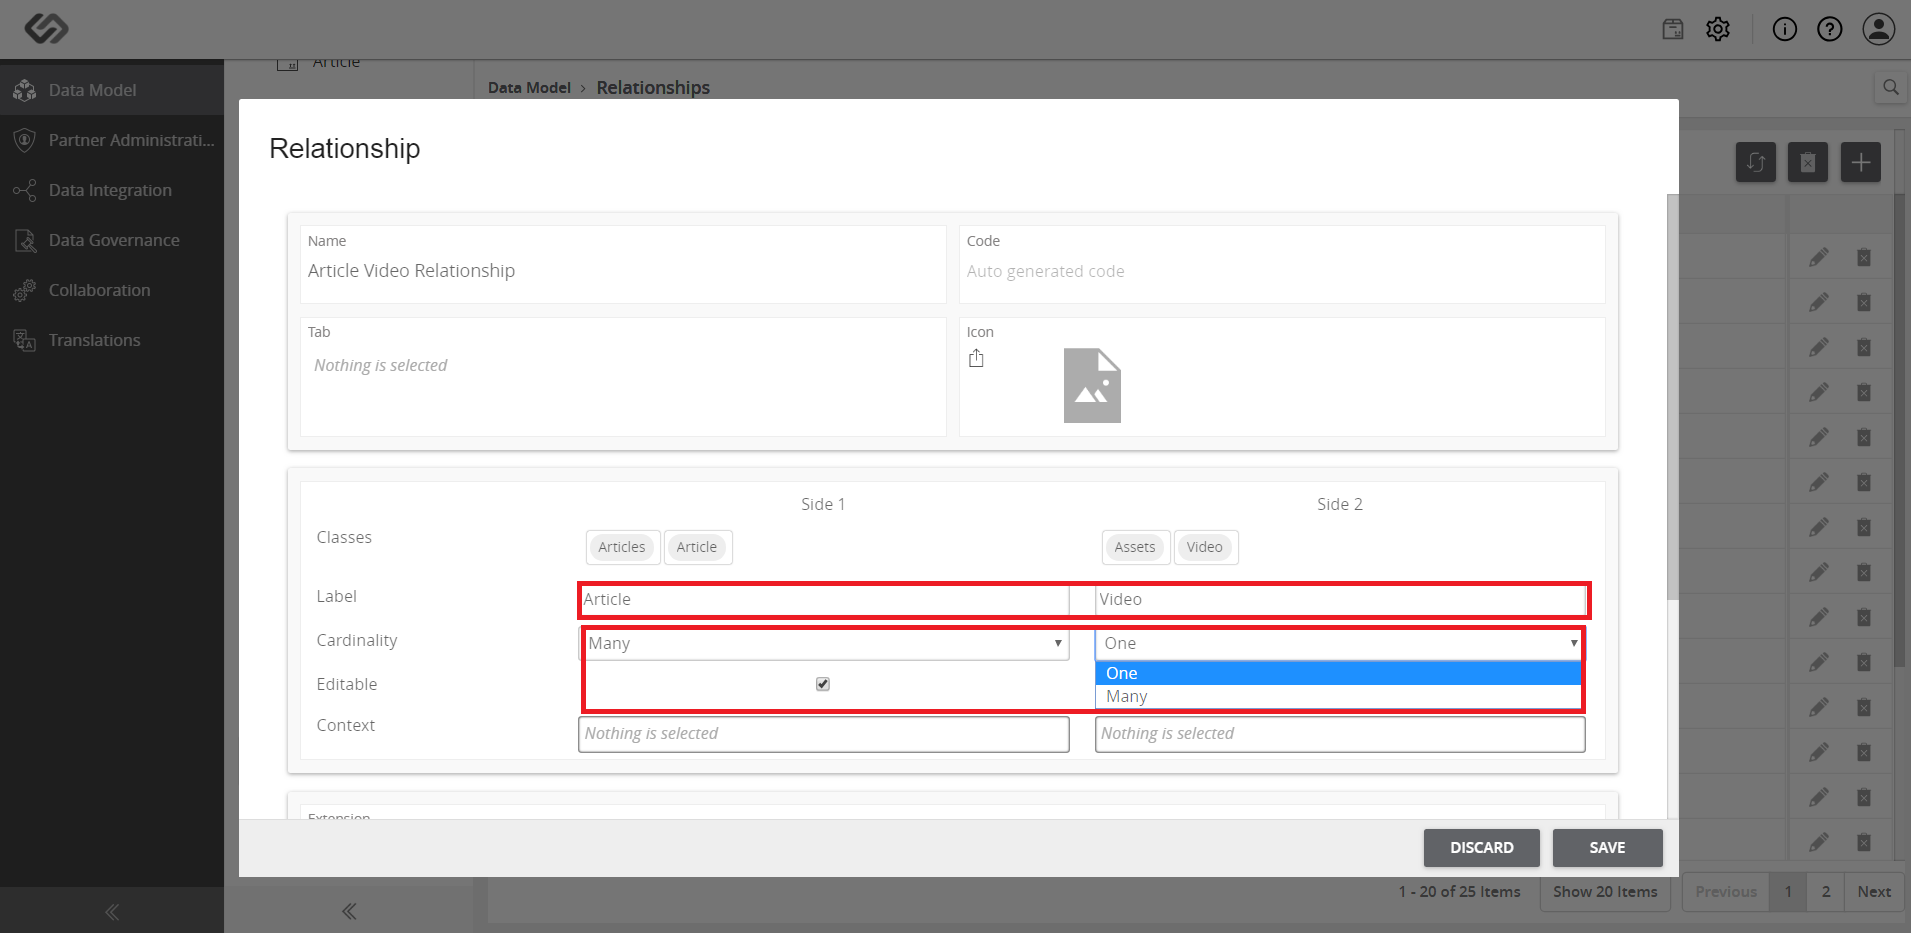Click the add relationship plus icon
This screenshot has height=933, width=1911.
[1861, 162]
